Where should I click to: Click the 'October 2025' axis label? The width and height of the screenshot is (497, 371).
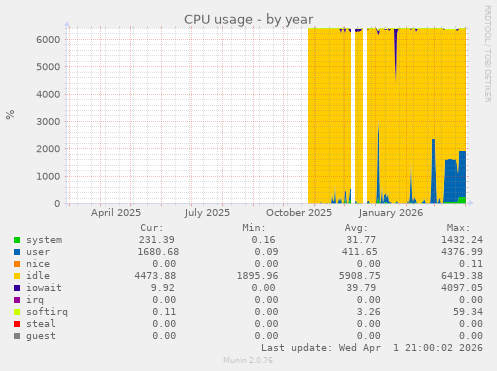299,213
